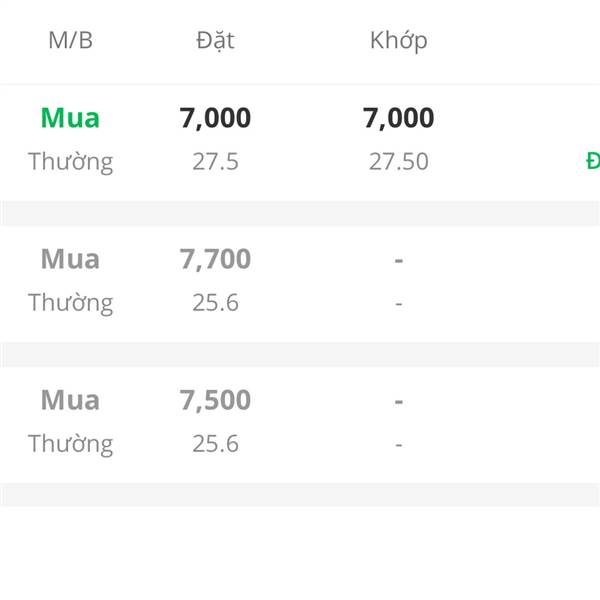Click the 7,700 order quantity value

pos(215,259)
